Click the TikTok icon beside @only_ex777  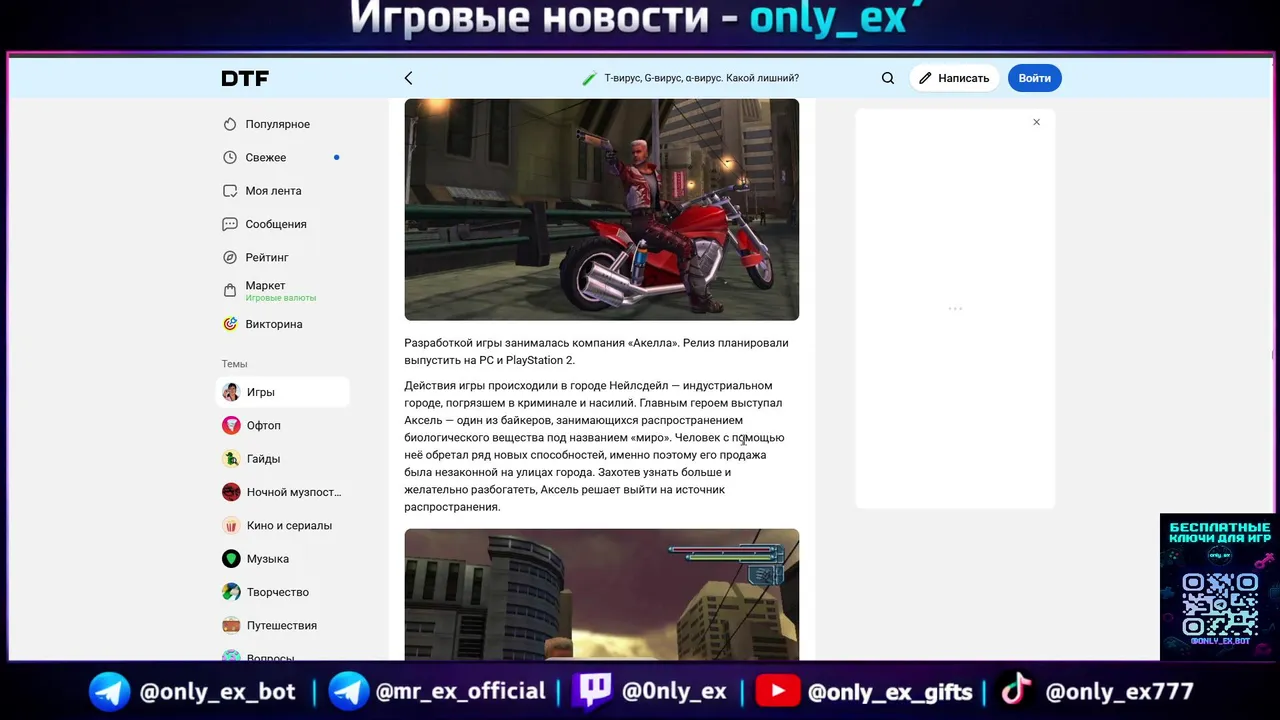coord(1016,691)
